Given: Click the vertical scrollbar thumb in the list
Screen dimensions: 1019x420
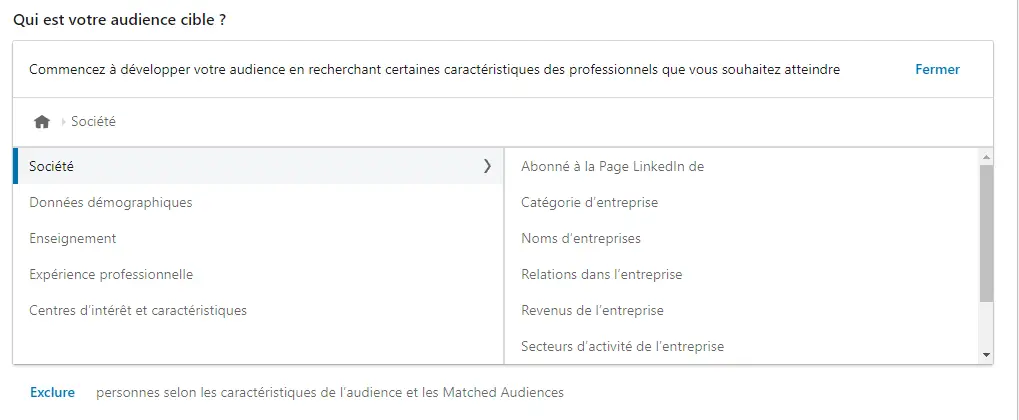Looking at the screenshot, I should point(987,233).
